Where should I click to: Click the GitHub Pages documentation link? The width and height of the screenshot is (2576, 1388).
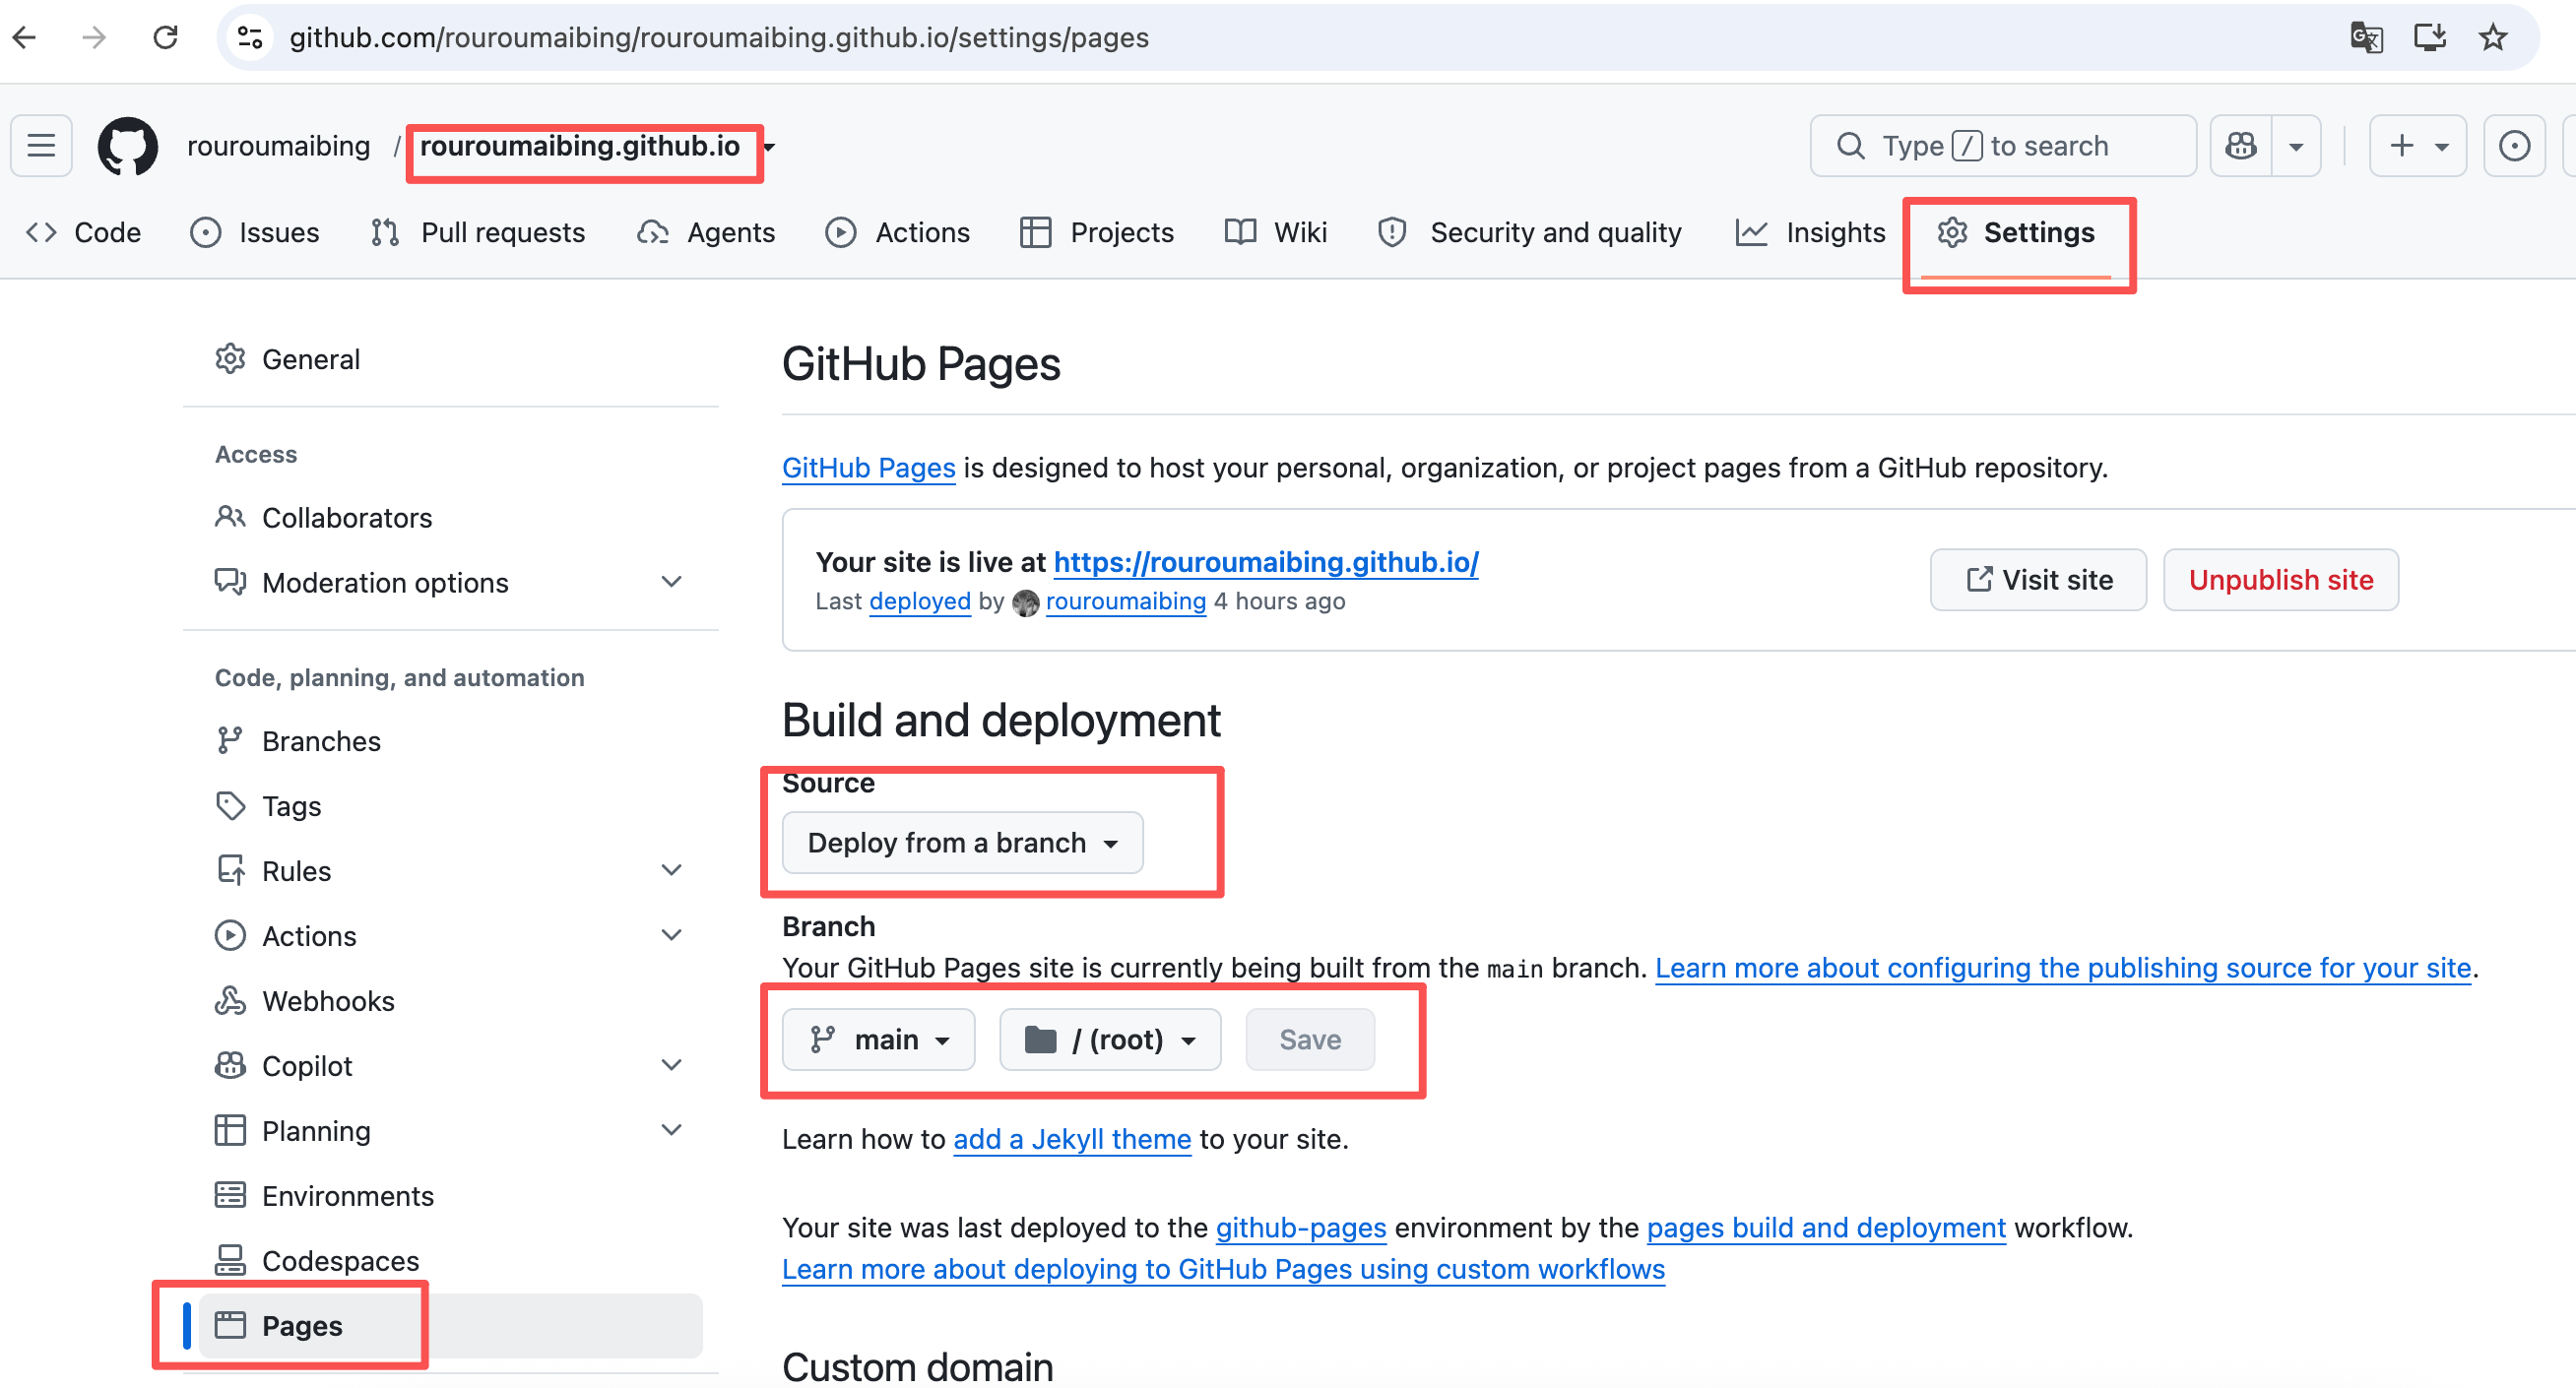868,468
